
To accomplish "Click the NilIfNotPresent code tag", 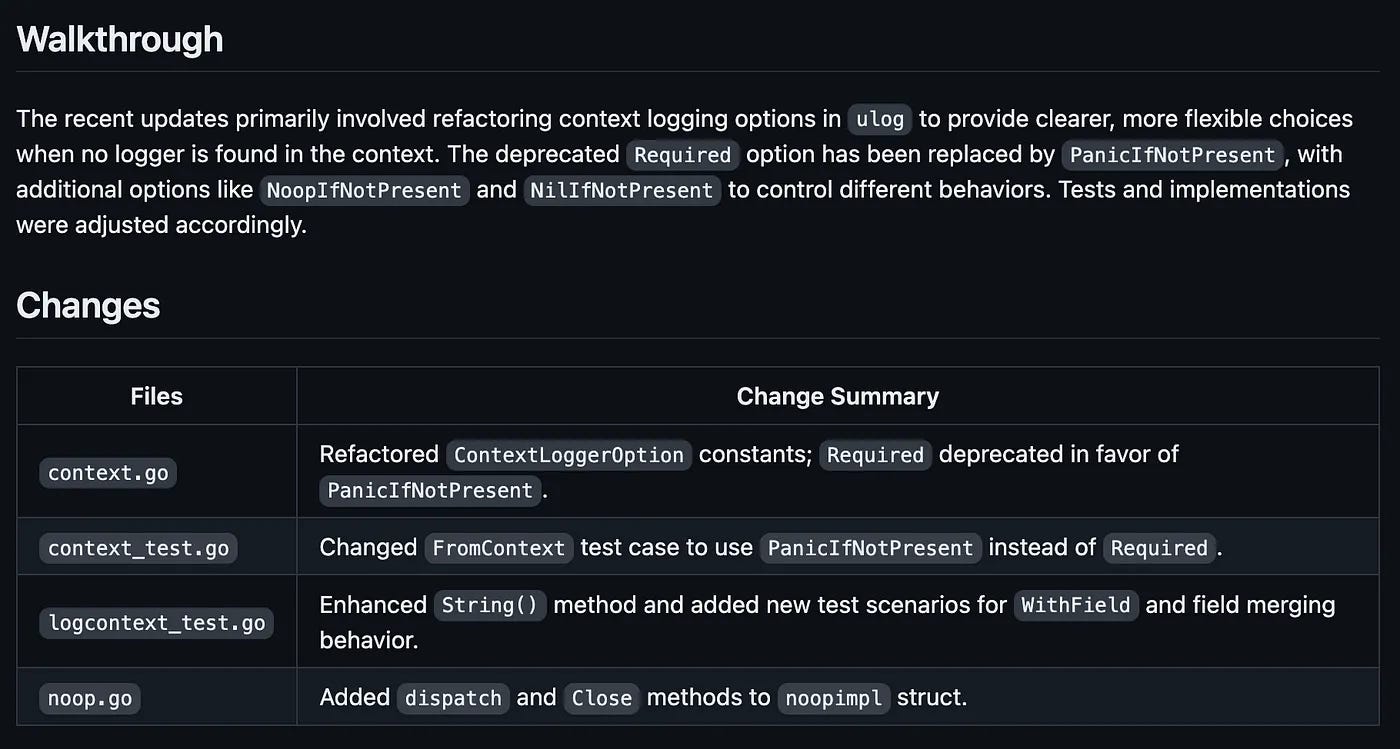I will (x=622, y=190).
